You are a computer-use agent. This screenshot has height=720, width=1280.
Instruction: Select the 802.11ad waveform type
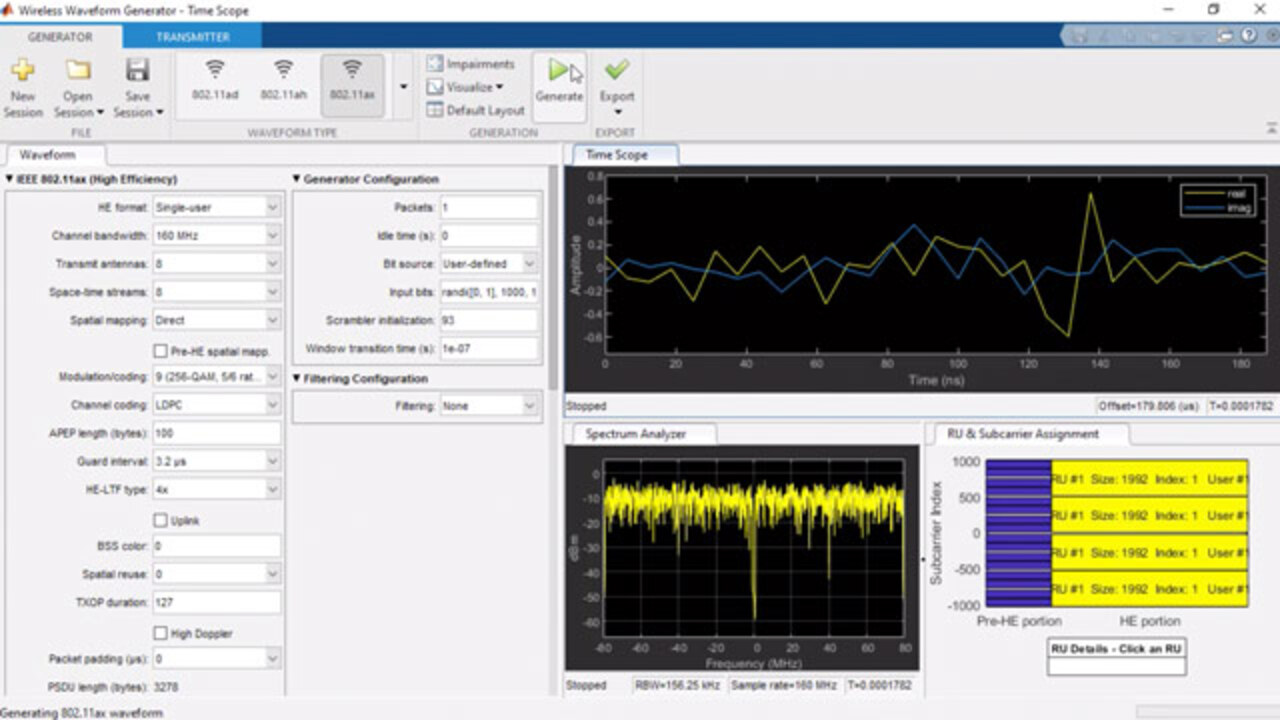click(215, 81)
